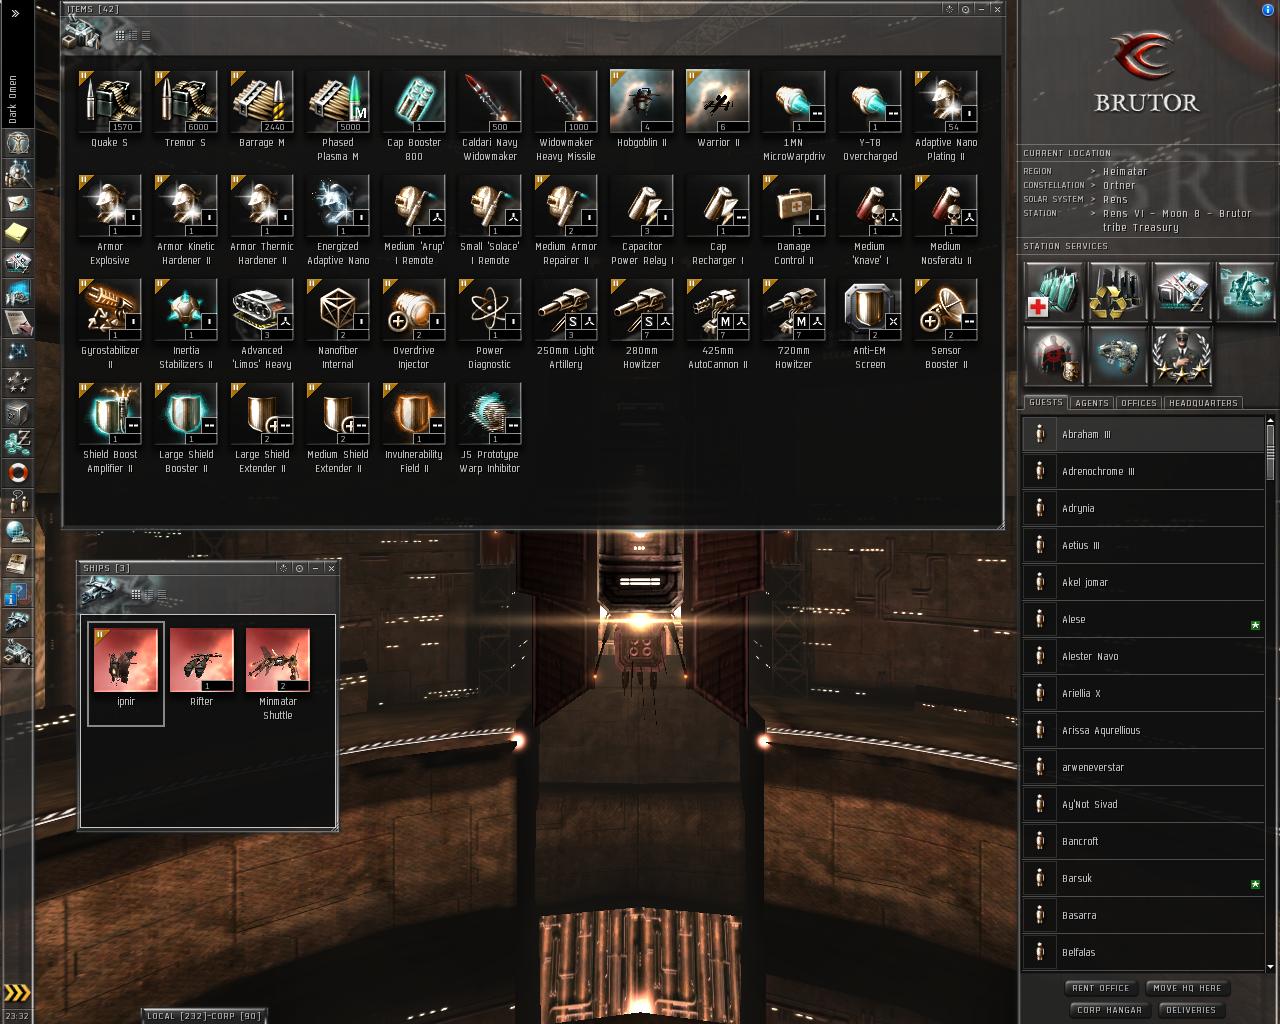Click the Move HQ Here button
The image size is (1280, 1024).
tap(1187, 988)
